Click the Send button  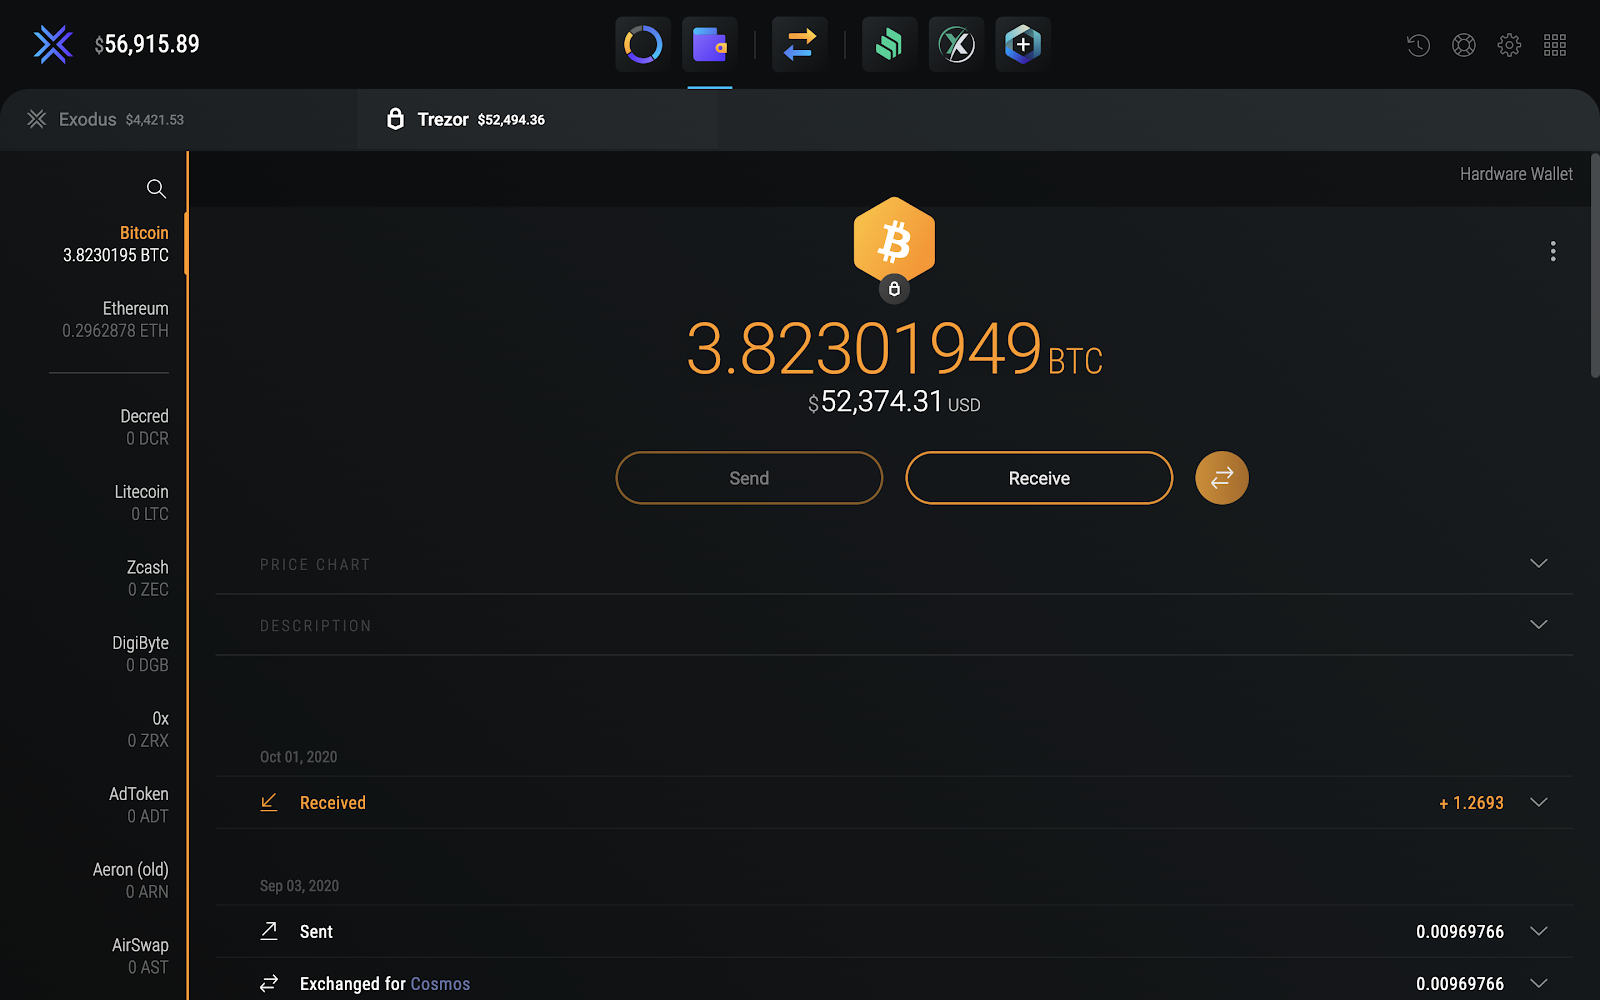[x=749, y=478]
